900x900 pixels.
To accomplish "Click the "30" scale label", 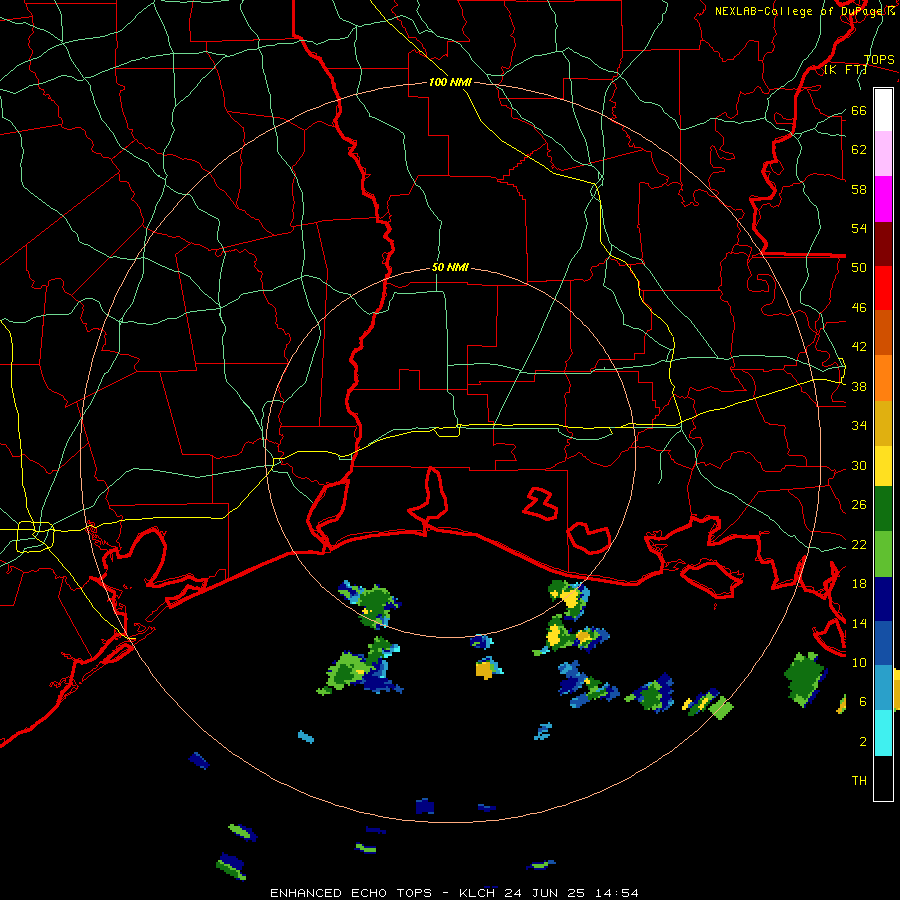I will point(859,465).
